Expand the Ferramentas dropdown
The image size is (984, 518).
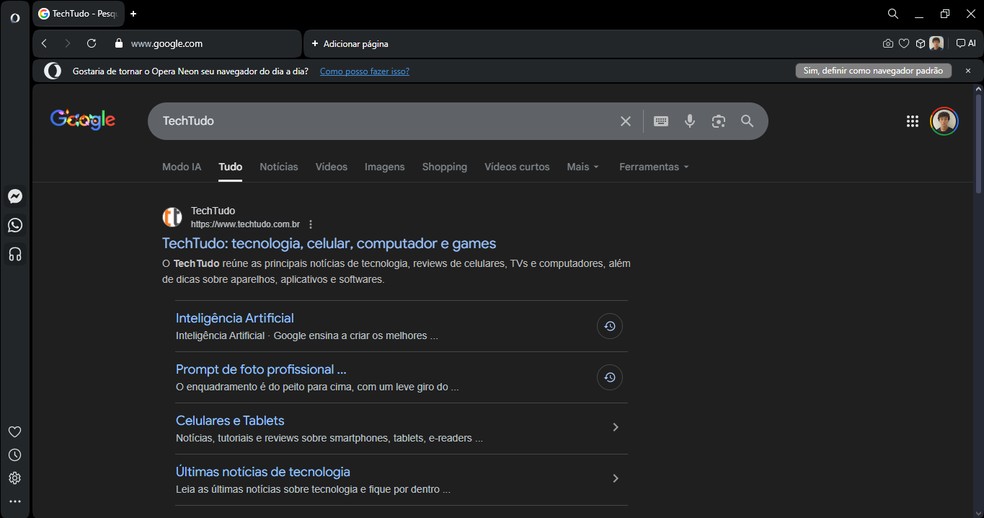tap(654, 166)
